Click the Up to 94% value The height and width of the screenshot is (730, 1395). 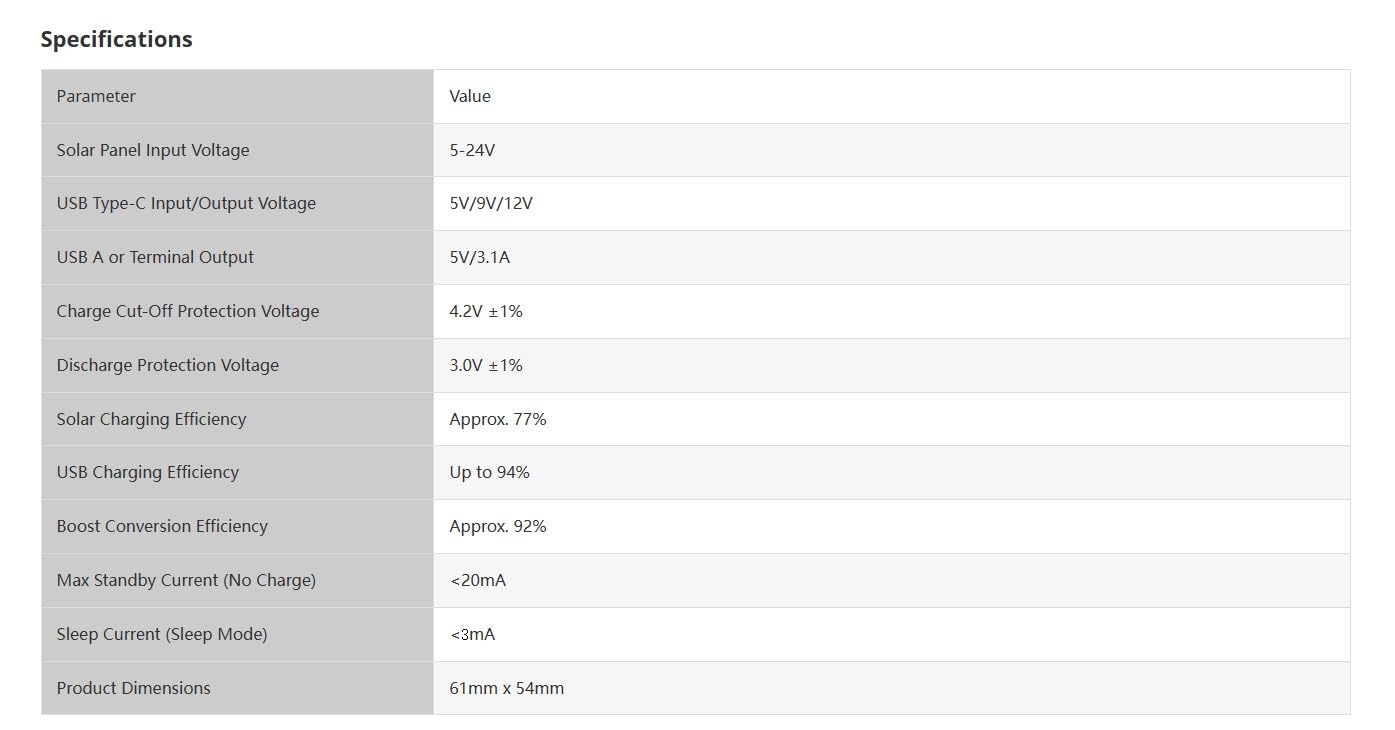point(489,472)
